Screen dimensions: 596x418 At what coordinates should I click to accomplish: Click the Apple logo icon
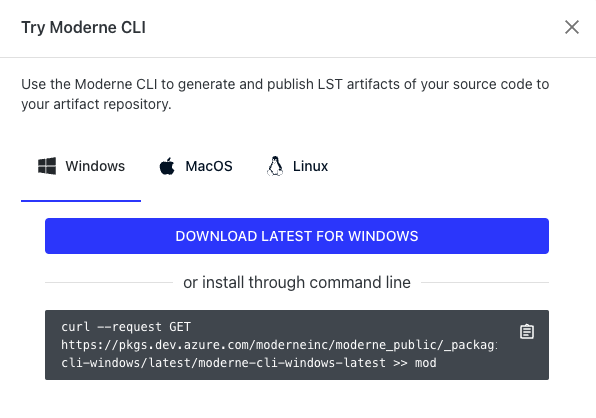tap(167, 166)
